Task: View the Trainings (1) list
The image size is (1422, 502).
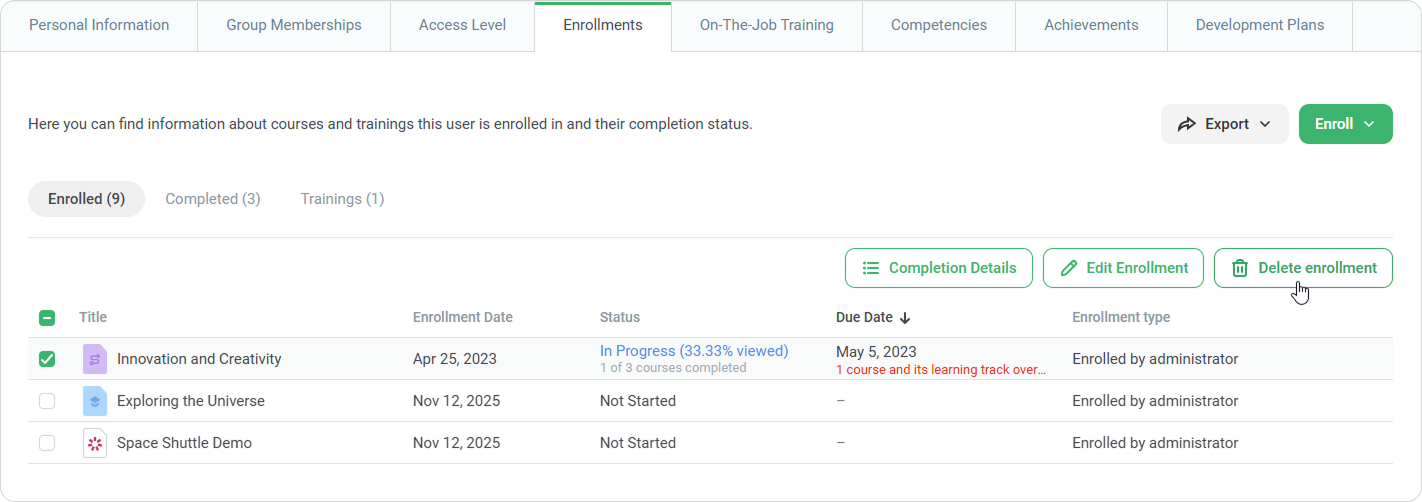Action: click(342, 199)
